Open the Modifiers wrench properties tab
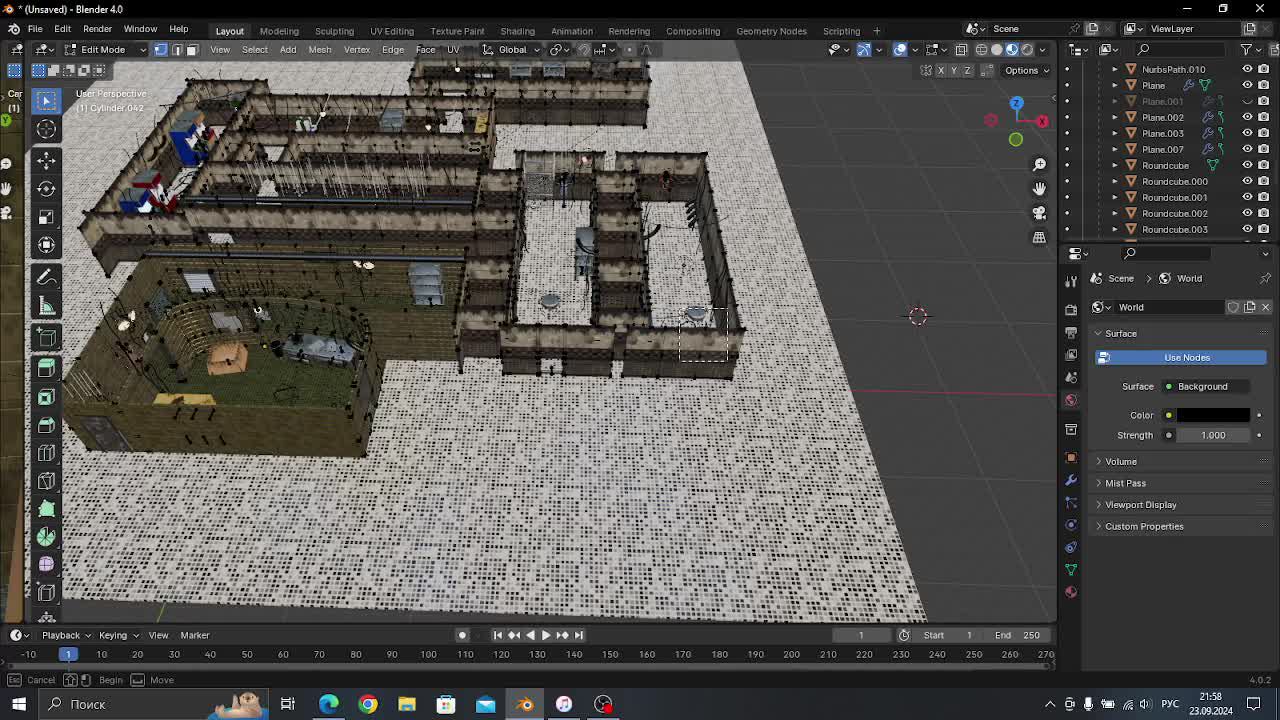Screen dimensions: 1280x720 pyautogui.click(x=1071, y=480)
